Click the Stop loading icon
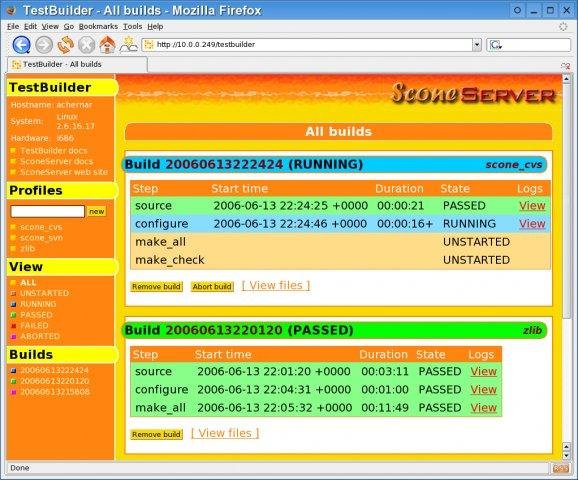The height and width of the screenshot is (480, 578). 86,45
